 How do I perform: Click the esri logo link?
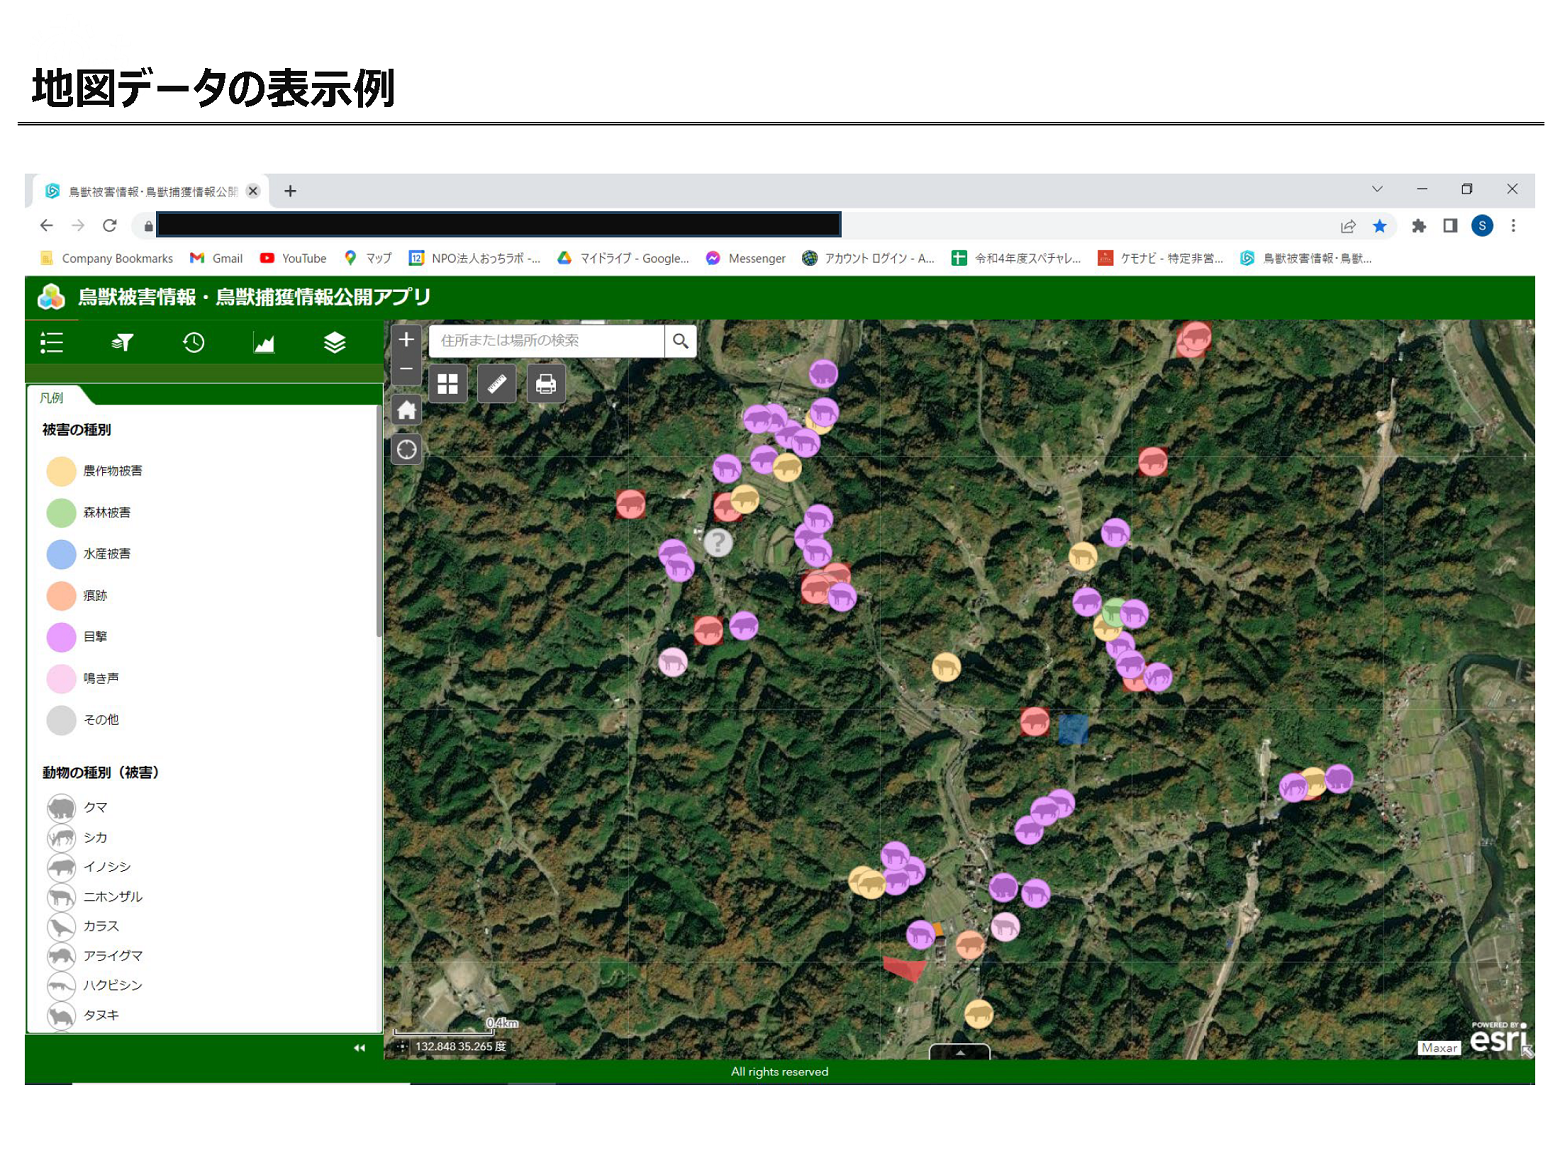tap(1498, 1038)
